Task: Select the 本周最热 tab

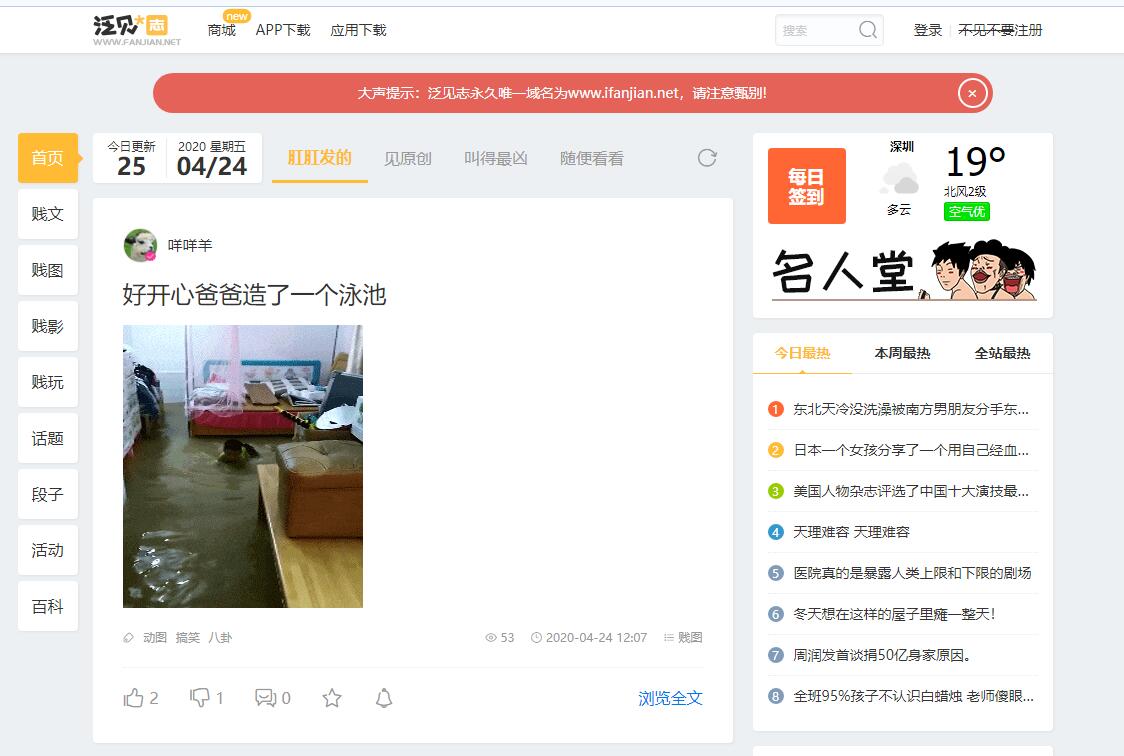Action: click(902, 353)
